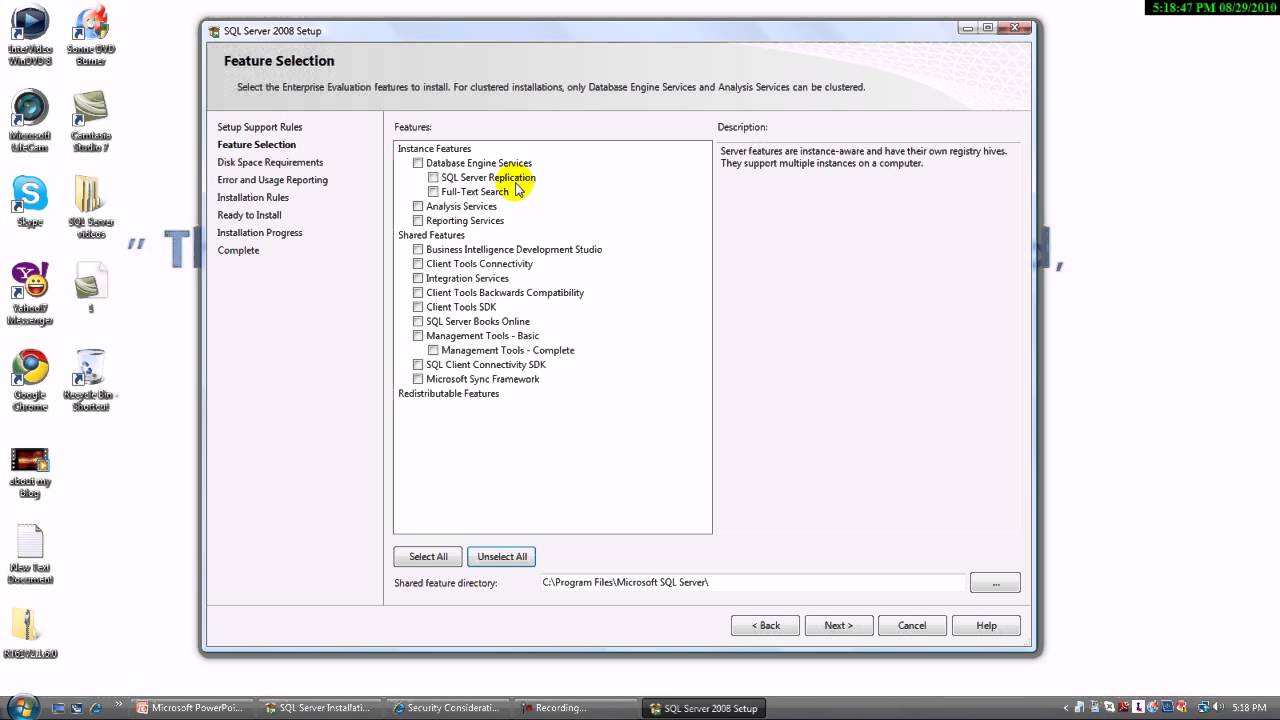Launch Skype from the desktop
The width and height of the screenshot is (1280, 720).
tap(30, 202)
